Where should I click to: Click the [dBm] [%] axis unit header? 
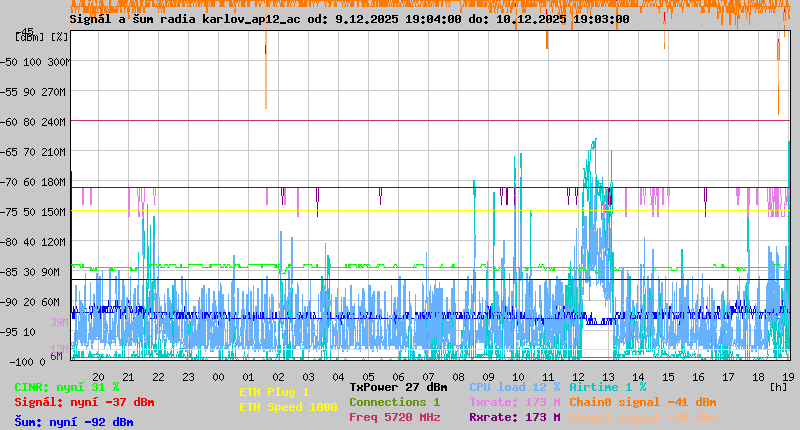click(x=42, y=36)
